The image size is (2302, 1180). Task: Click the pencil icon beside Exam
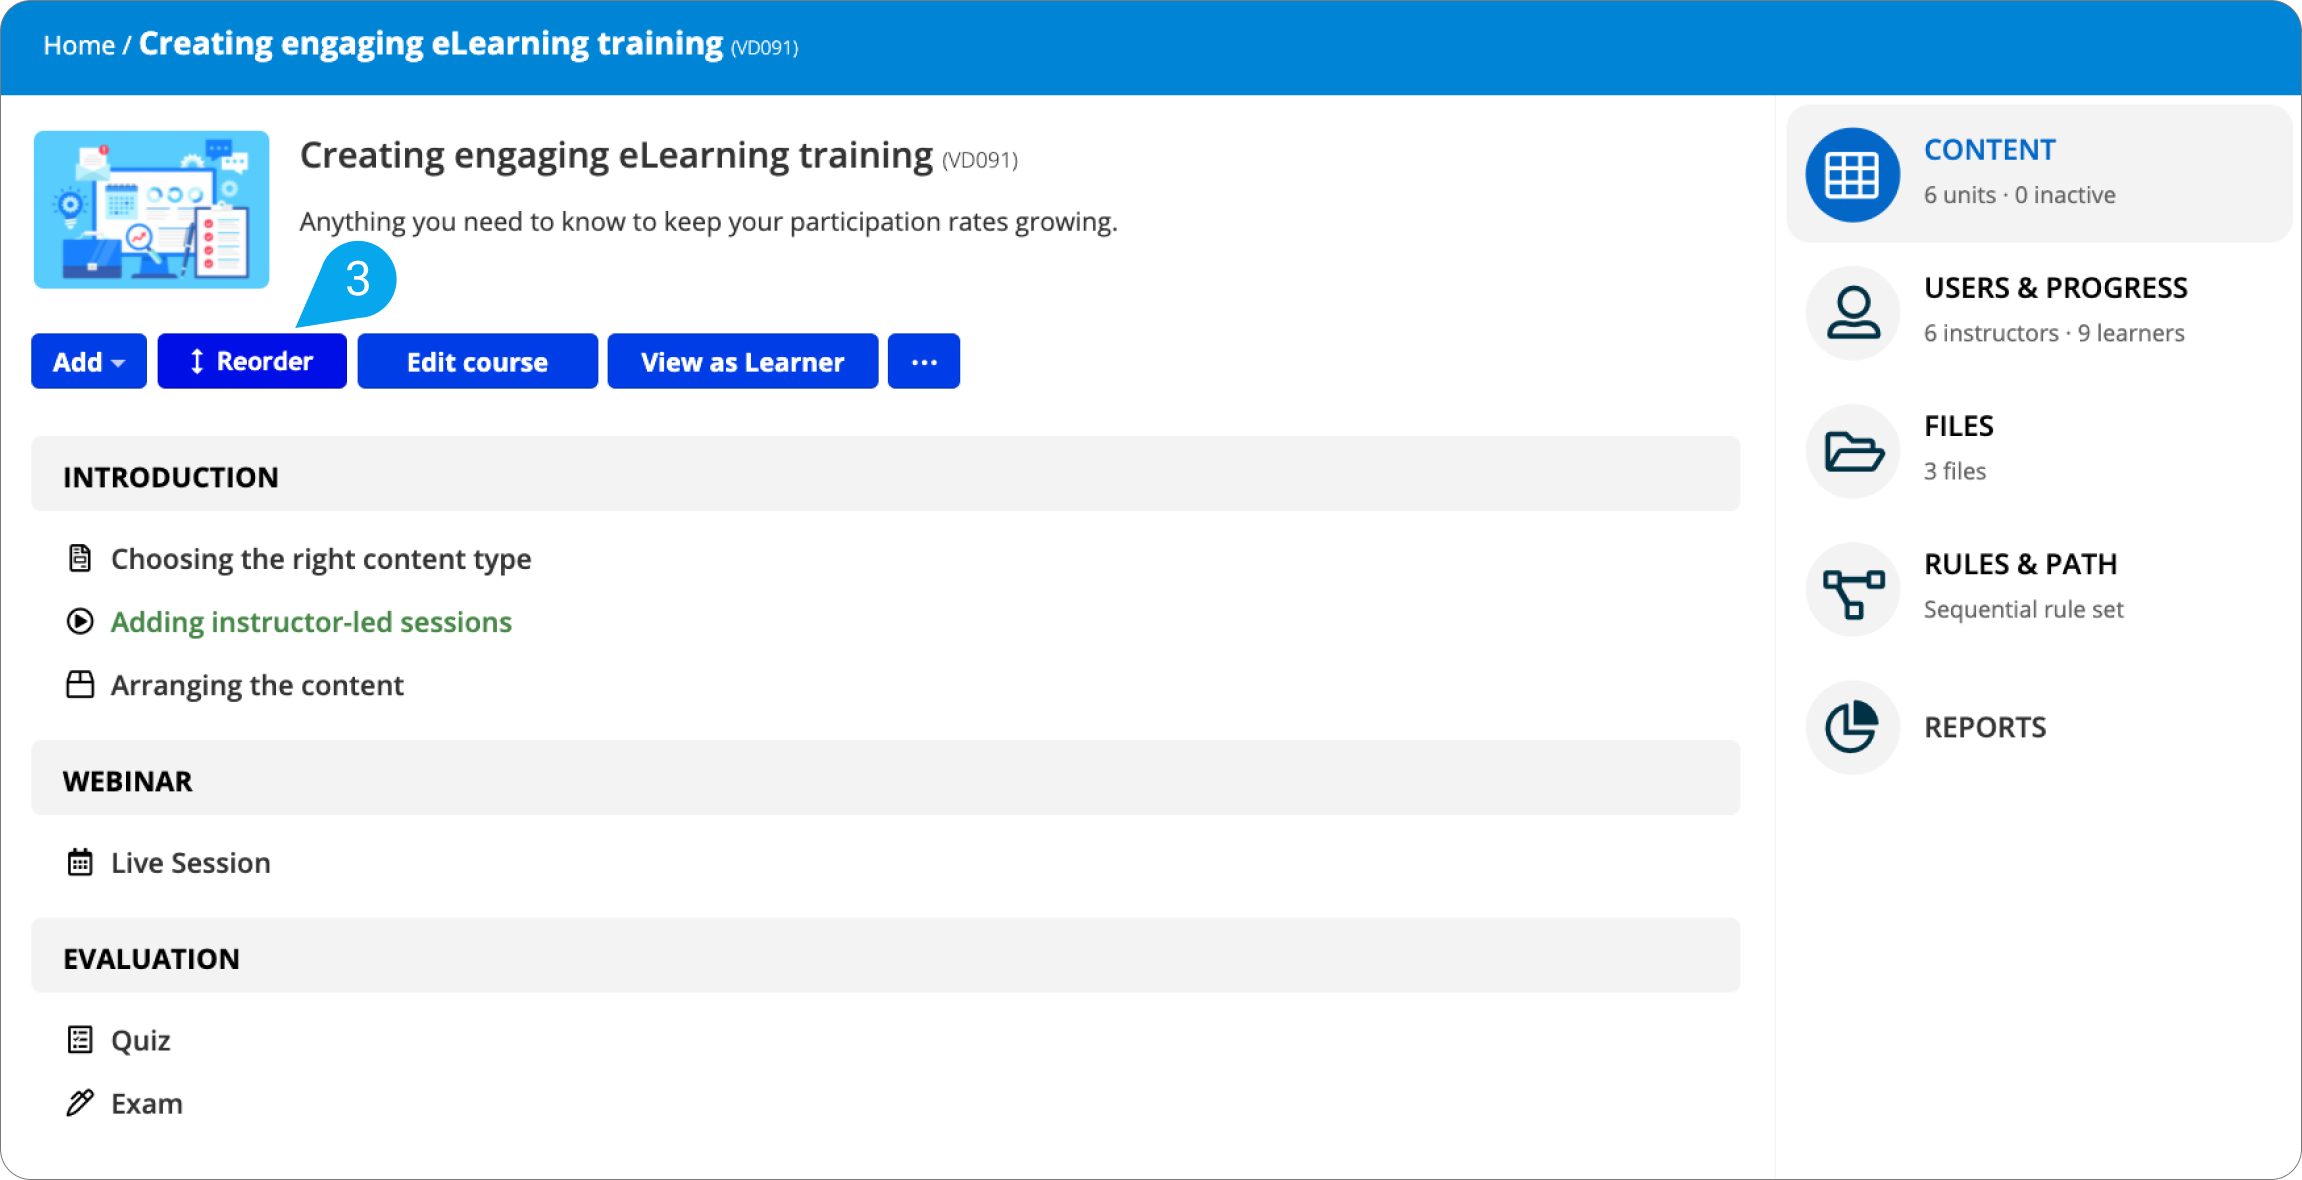tap(80, 1103)
